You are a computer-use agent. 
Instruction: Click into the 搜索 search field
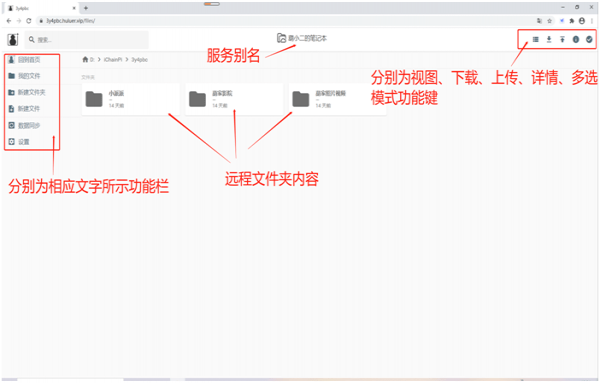click(87, 40)
